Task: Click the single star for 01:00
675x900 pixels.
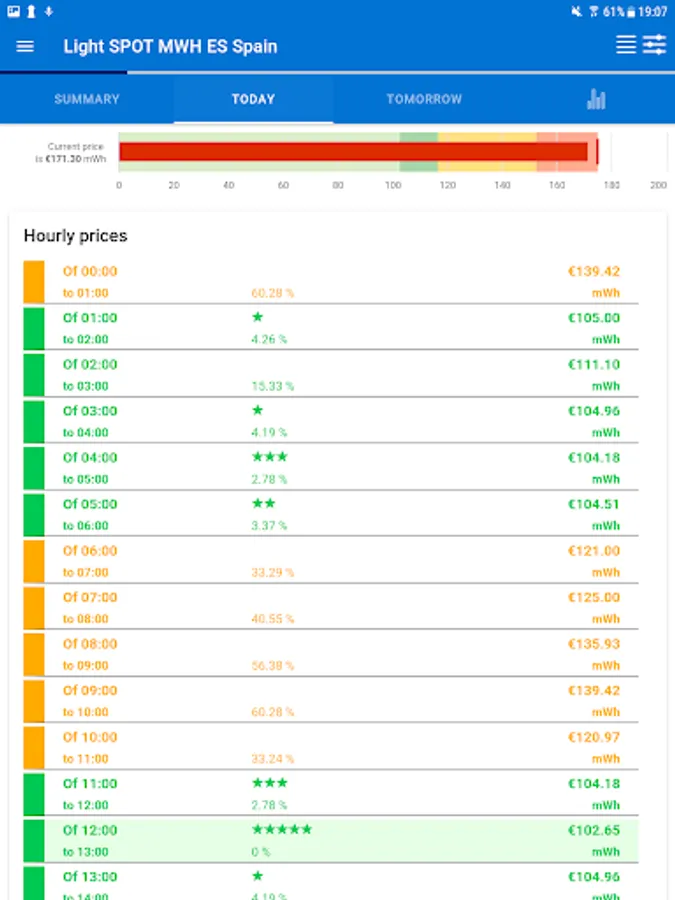Action: point(258,317)
